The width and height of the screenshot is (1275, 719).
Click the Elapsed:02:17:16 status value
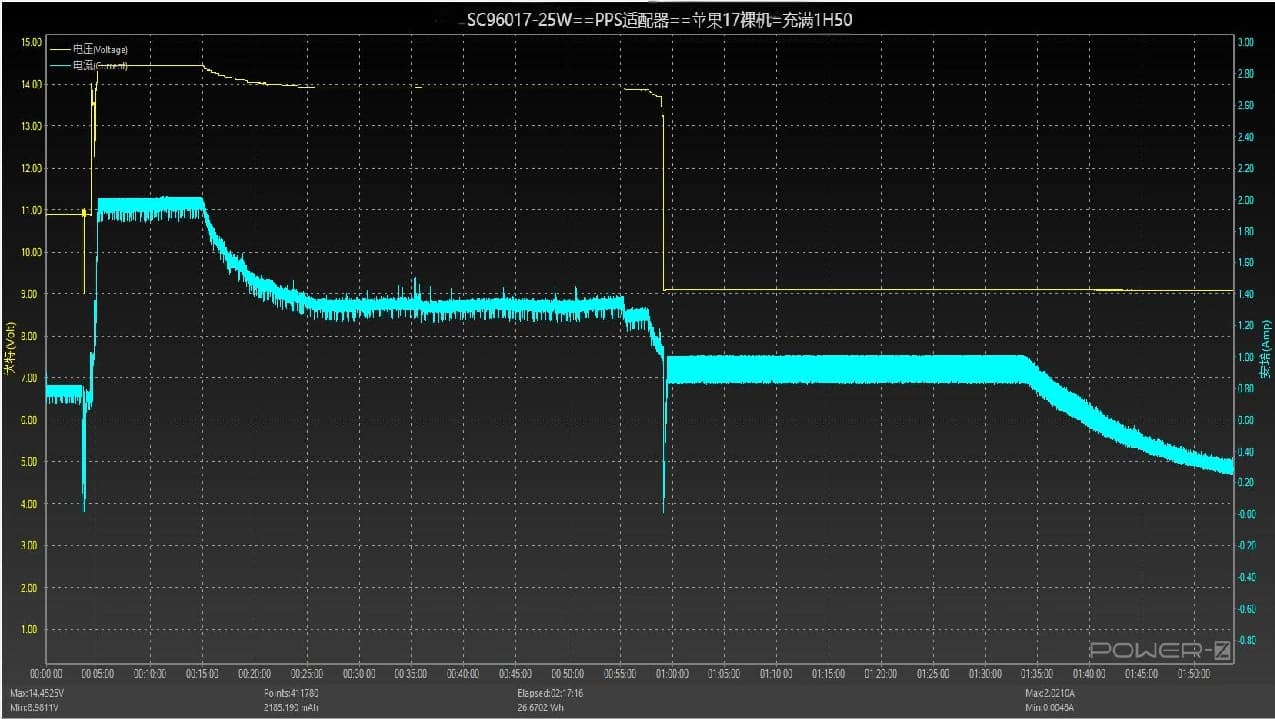(x=550, y=693)
